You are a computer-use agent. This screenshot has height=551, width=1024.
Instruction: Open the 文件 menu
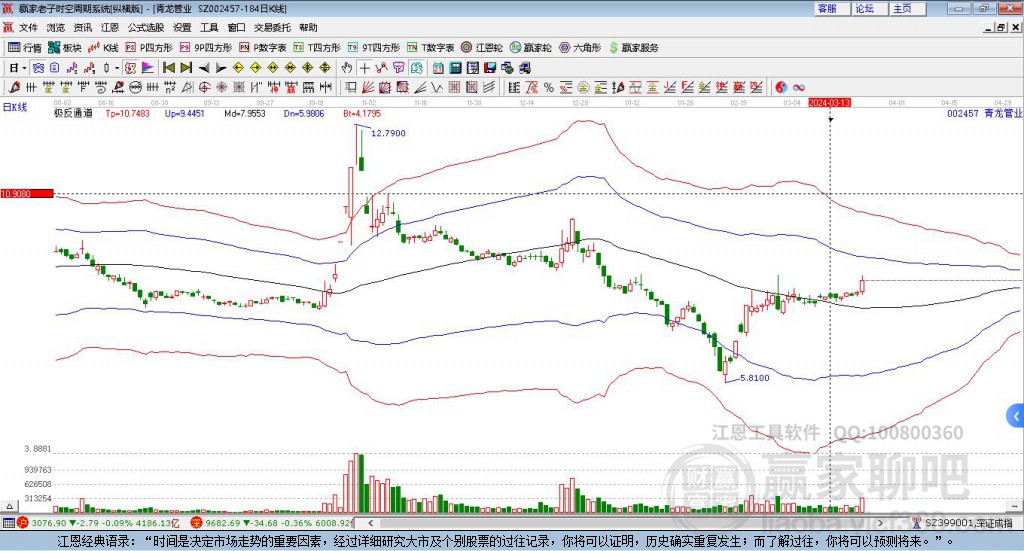[28, 27]
